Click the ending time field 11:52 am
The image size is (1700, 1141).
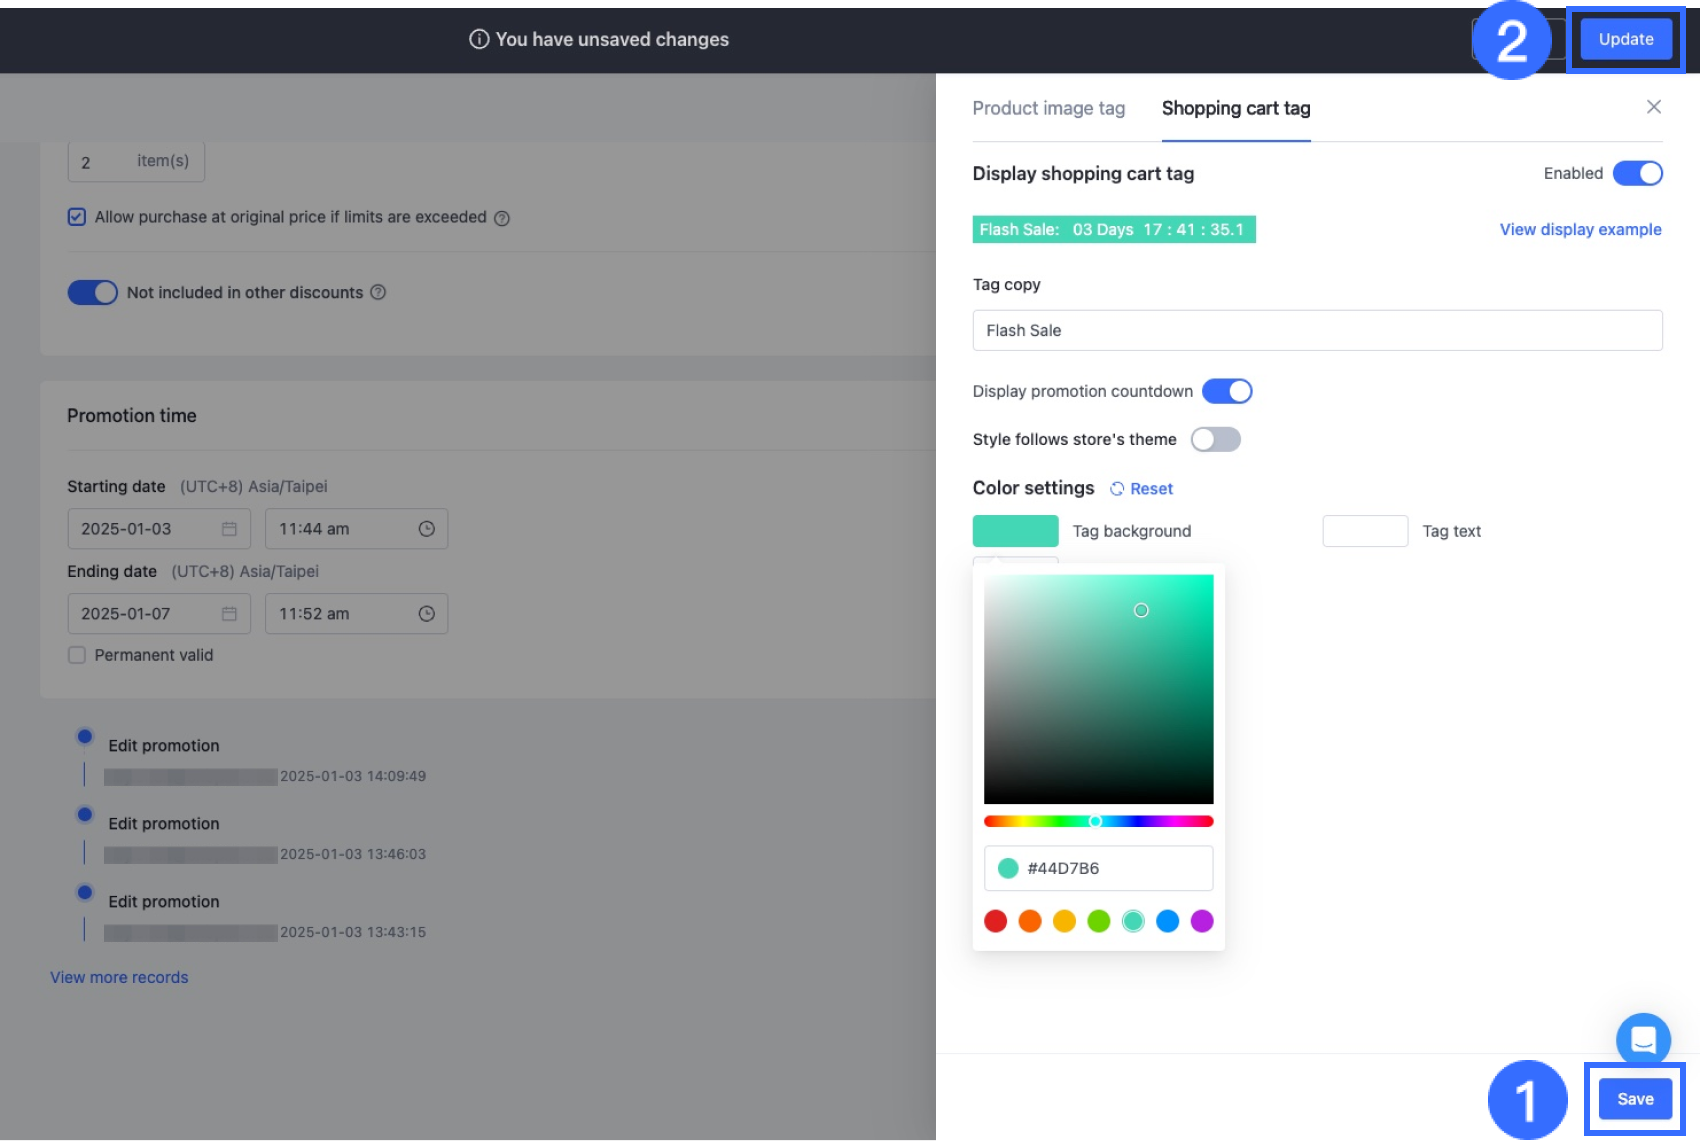[x=356, y=614]
